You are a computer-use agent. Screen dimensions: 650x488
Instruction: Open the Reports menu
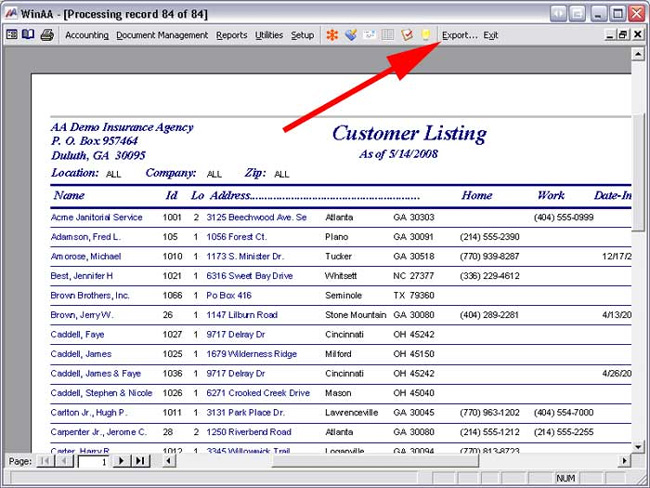point(231,35)
